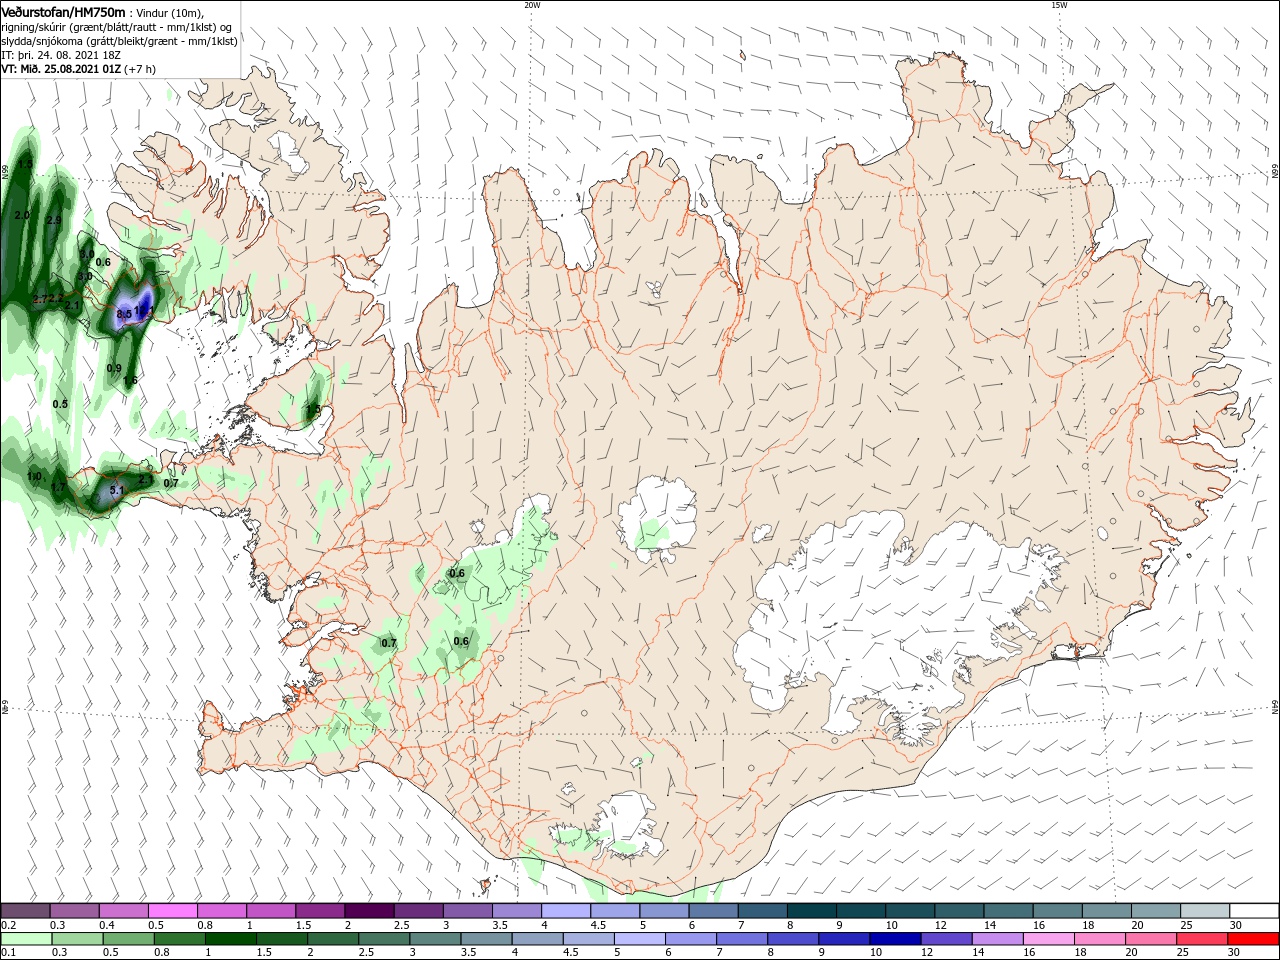Click the 0.5 precipitation value over the sea
The image size is (1280, 960).
[x=60, y=403]
